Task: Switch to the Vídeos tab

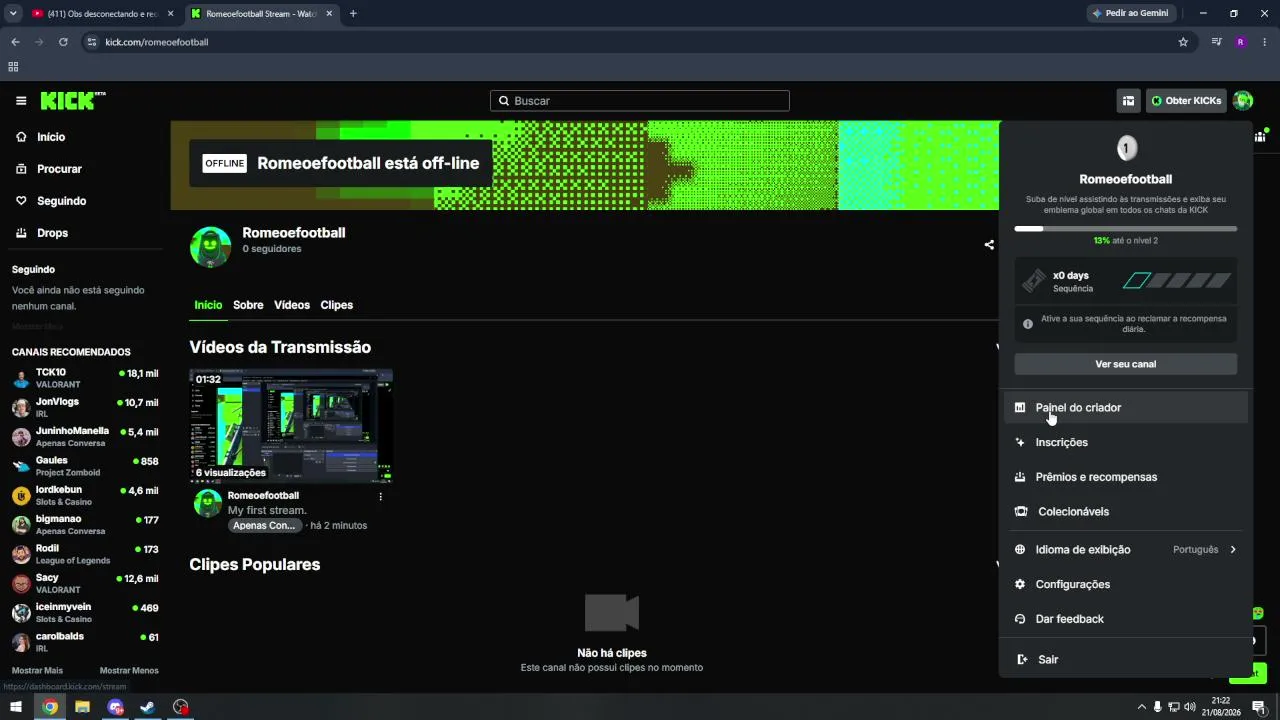Action: pyautogui.click(x=292, y=305)
